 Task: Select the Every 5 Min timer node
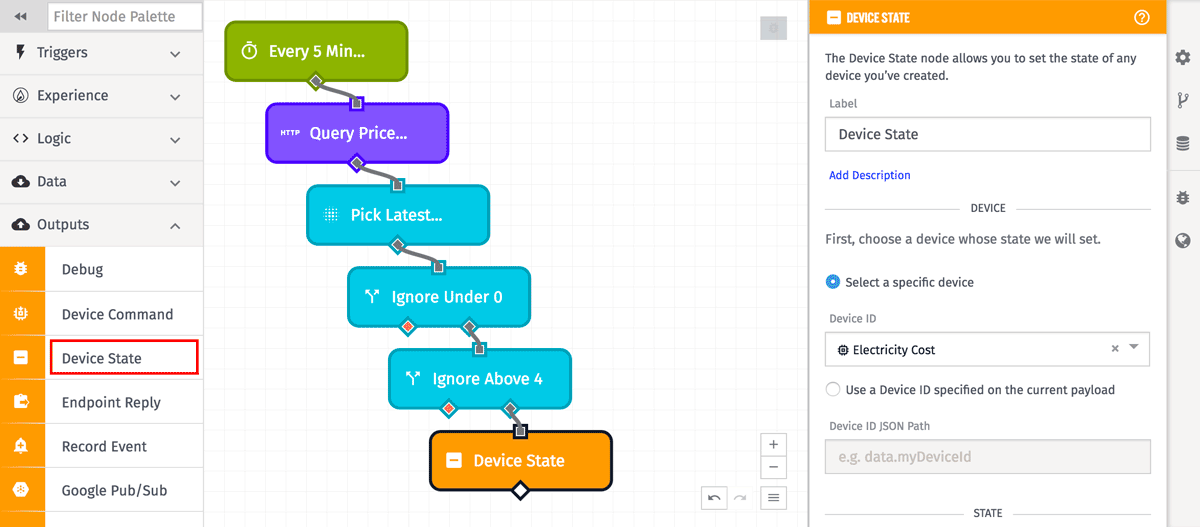point(316,51)
